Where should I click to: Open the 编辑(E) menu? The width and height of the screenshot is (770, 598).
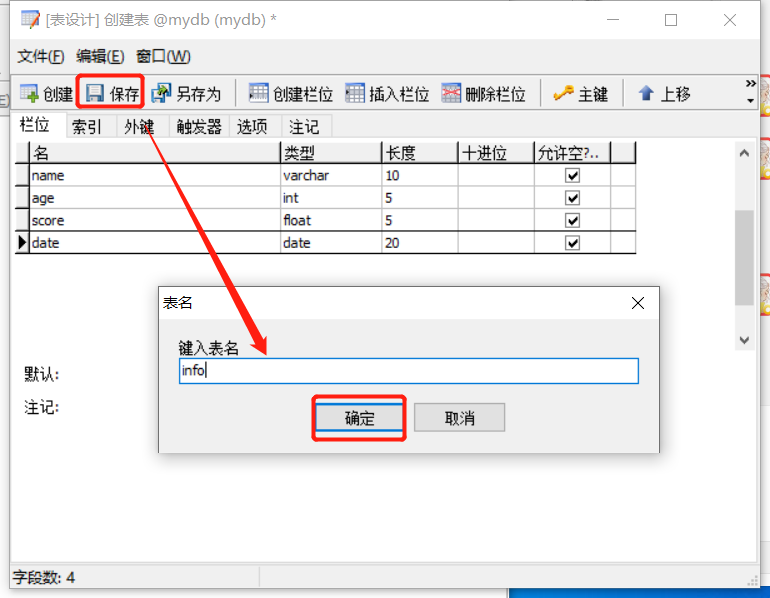[x=100, y=56]
